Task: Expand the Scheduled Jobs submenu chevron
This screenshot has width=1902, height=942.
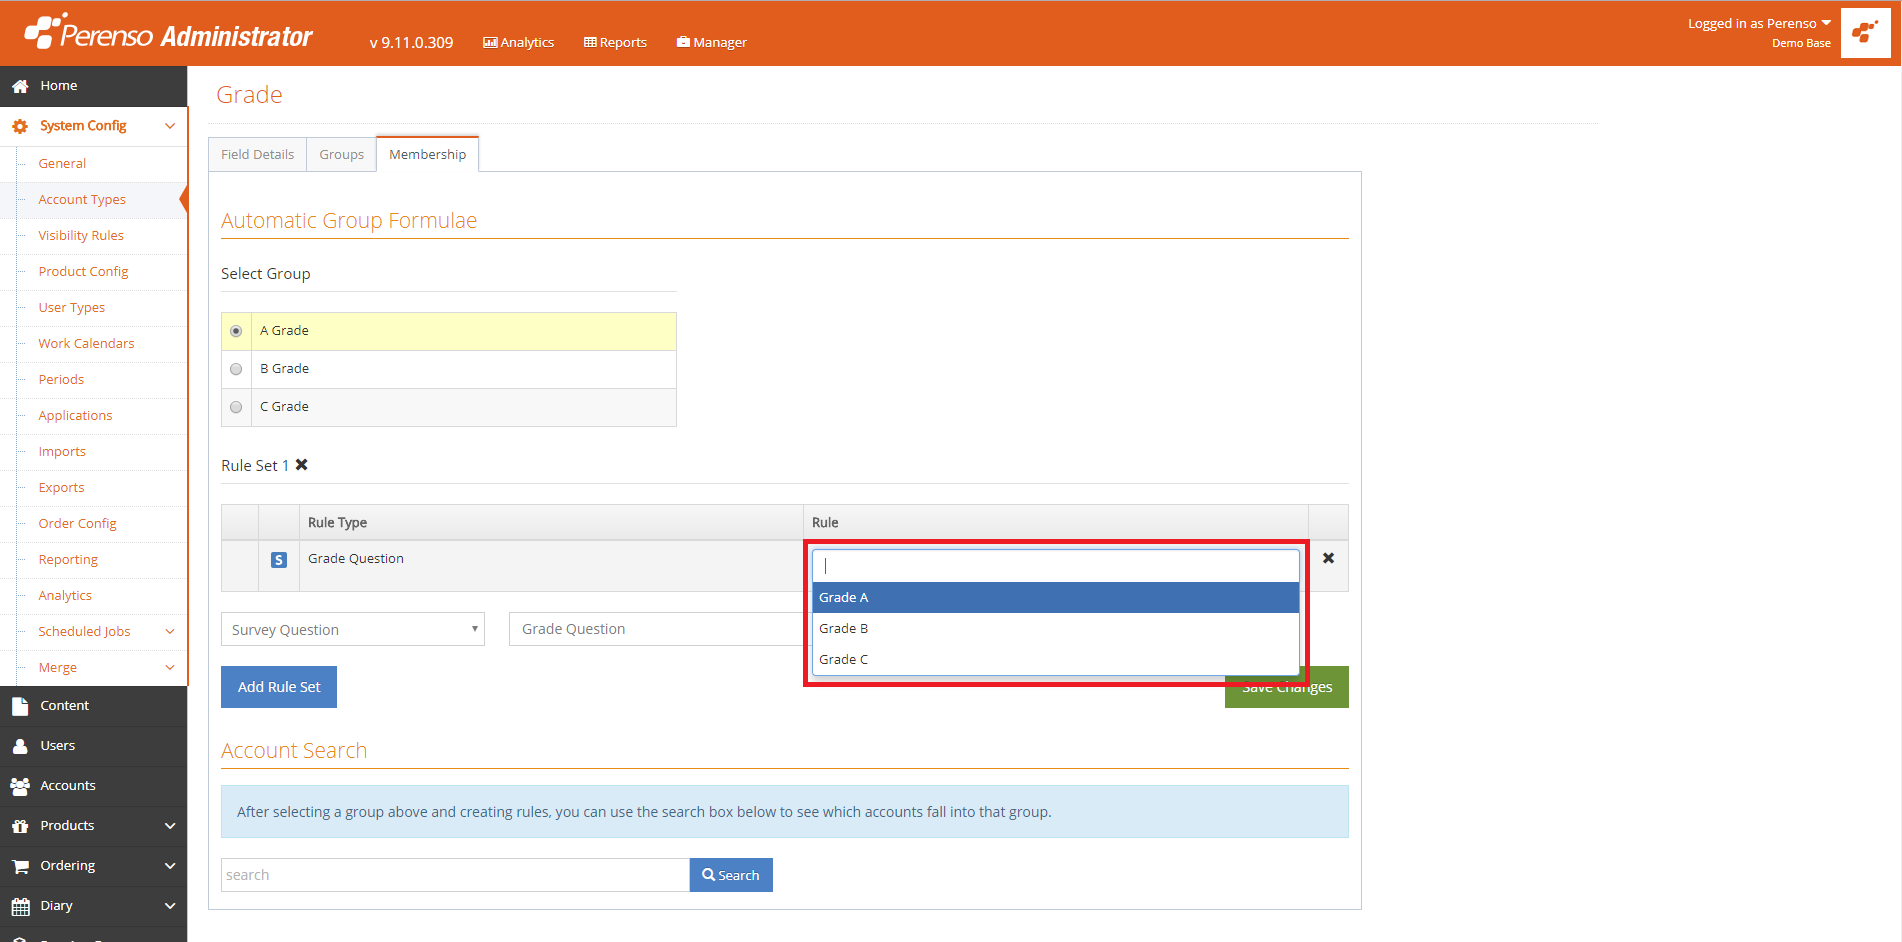Action: coord(170,632)
